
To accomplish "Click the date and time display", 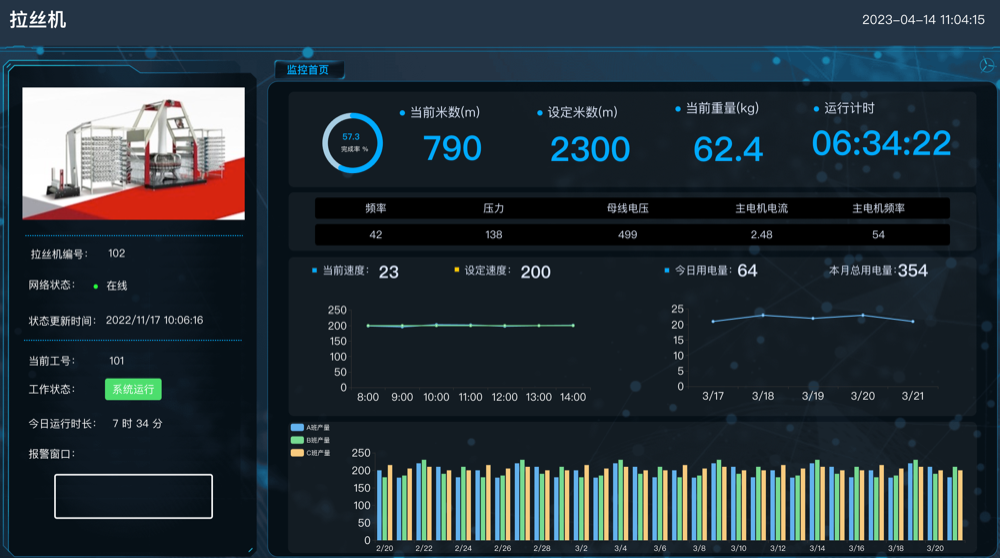I will coord(922,19).
